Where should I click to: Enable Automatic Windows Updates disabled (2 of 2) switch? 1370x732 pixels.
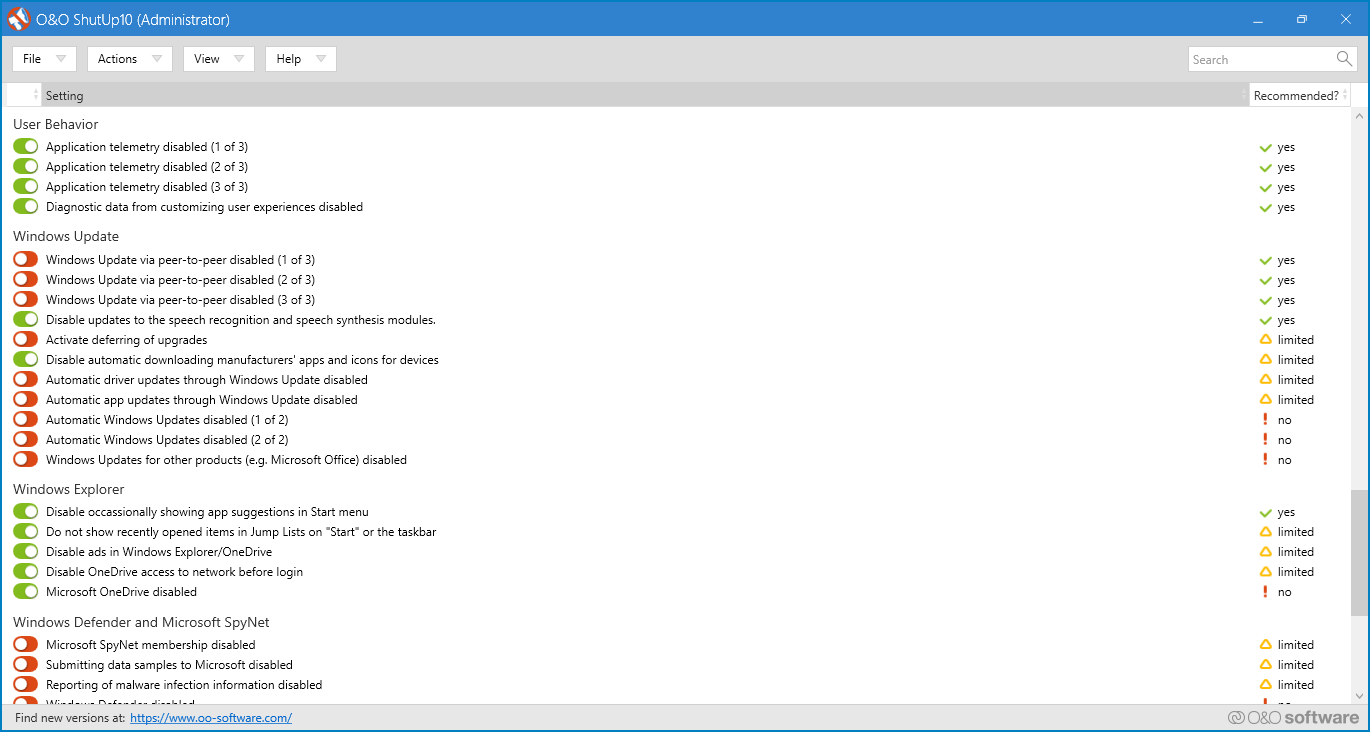point(26,440)
